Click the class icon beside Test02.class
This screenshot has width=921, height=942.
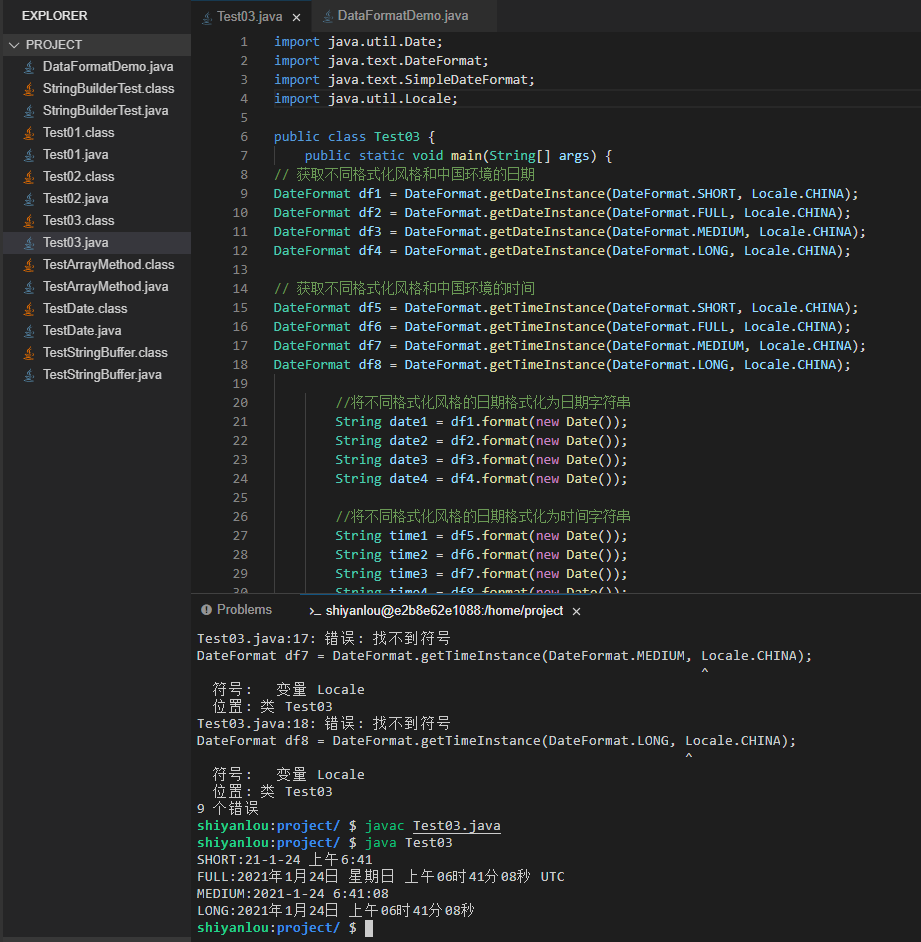[x=29, y=177]
